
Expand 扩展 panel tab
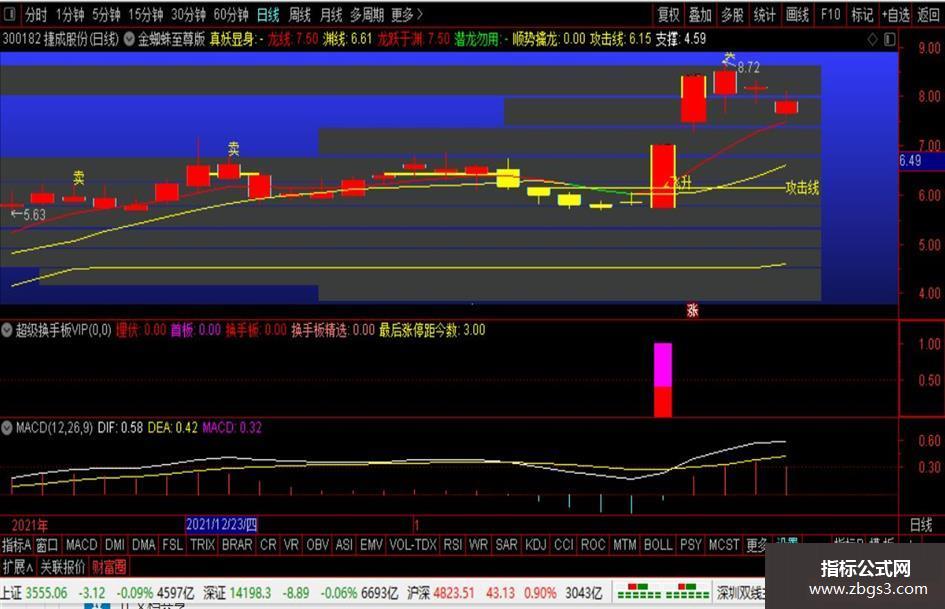[17, 567]
